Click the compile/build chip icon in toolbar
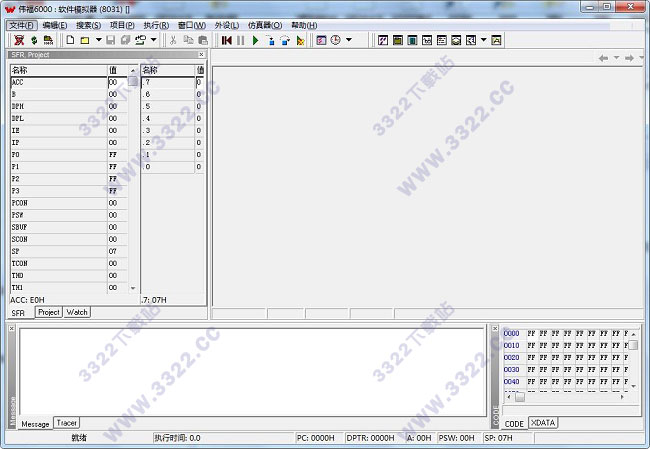Viewport: 650px width, 449px height. pyautogui.click(x=49, y=40)
